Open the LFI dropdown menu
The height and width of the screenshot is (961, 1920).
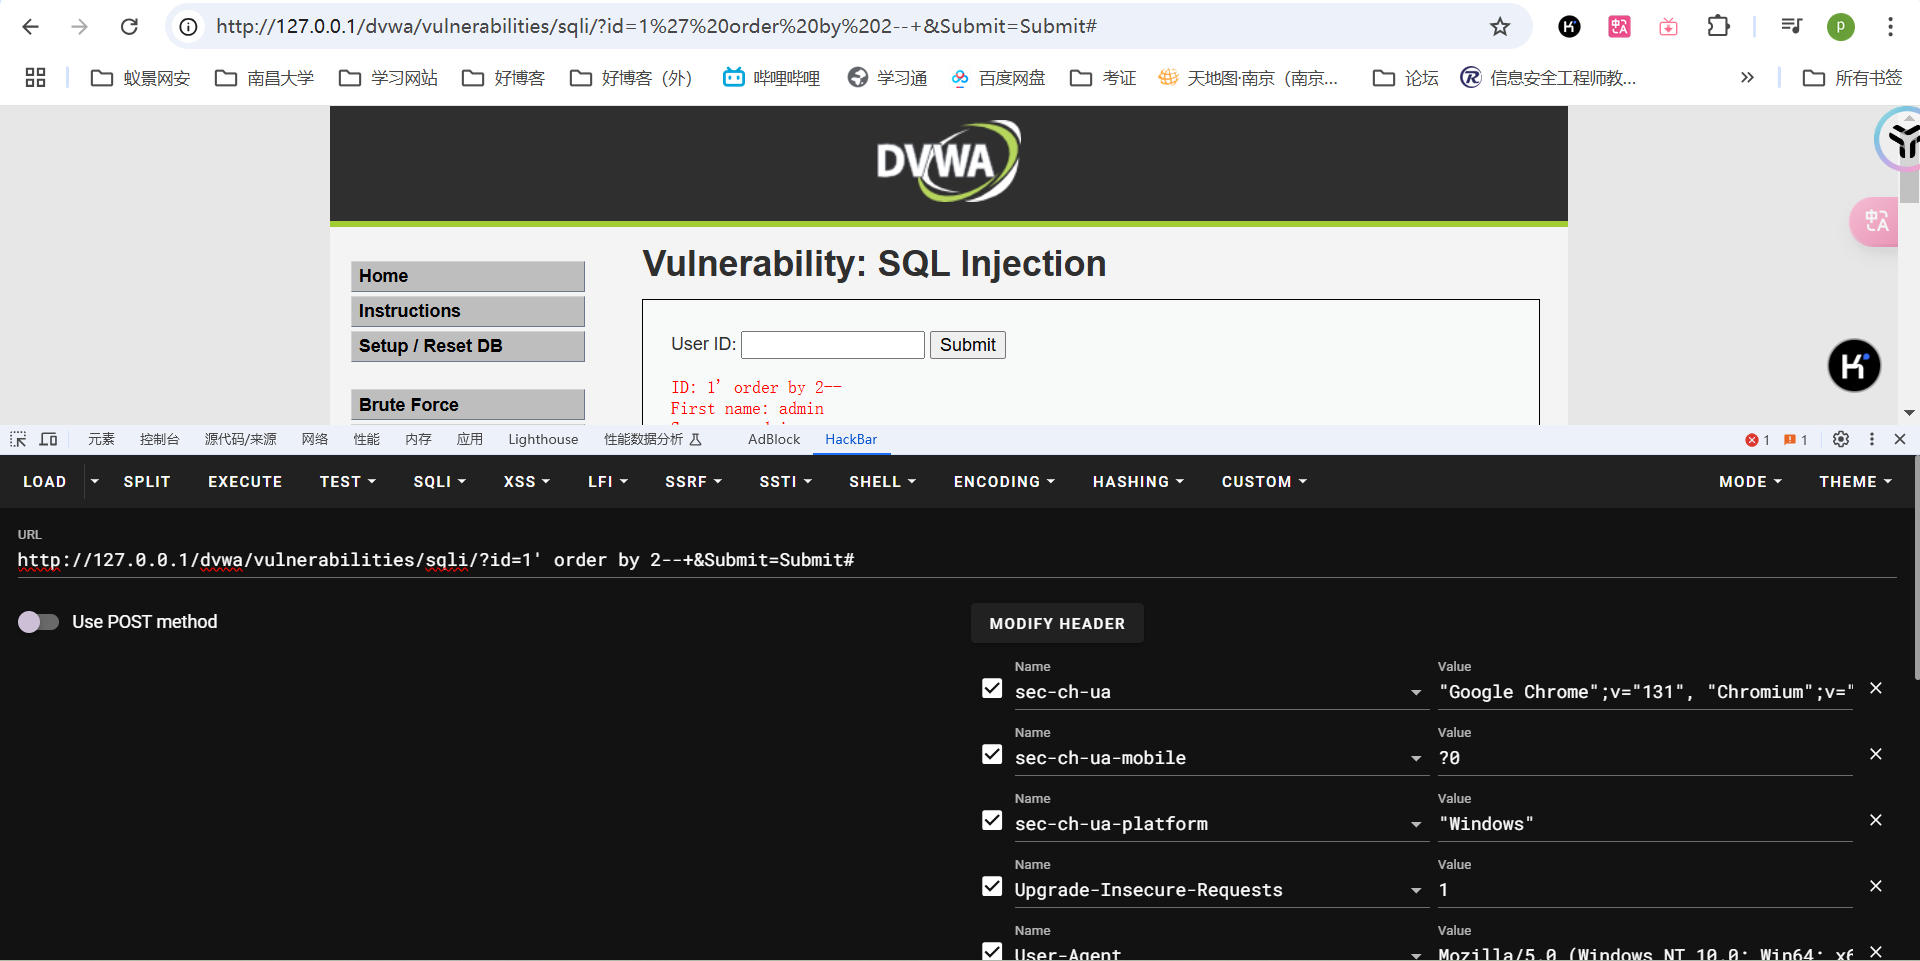[x=608, y=482]
